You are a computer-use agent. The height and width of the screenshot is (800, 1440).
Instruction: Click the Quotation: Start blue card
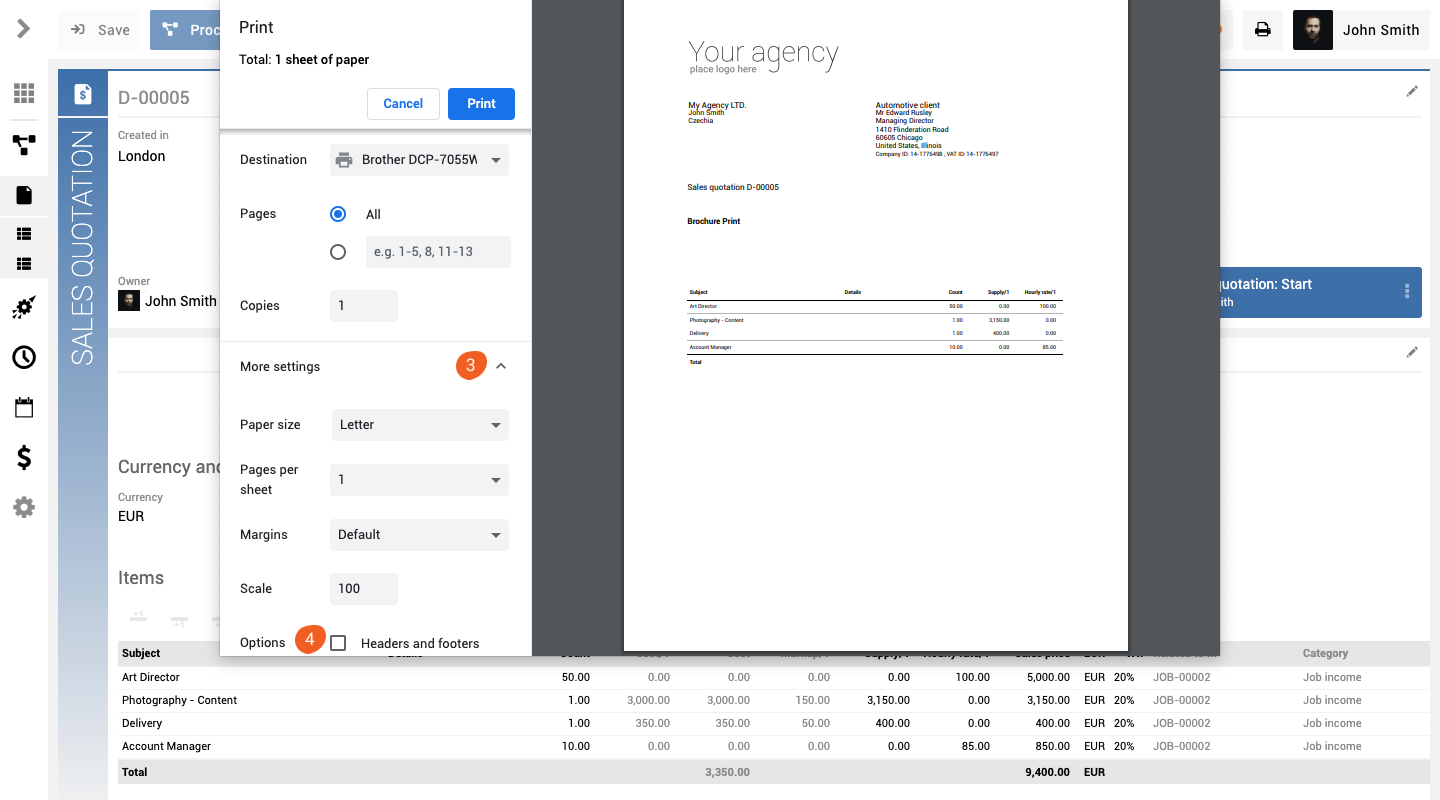[1320, 292]
